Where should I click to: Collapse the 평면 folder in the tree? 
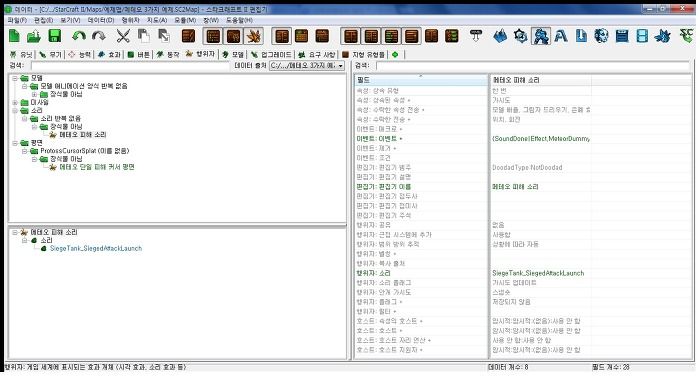coord(15,143)
